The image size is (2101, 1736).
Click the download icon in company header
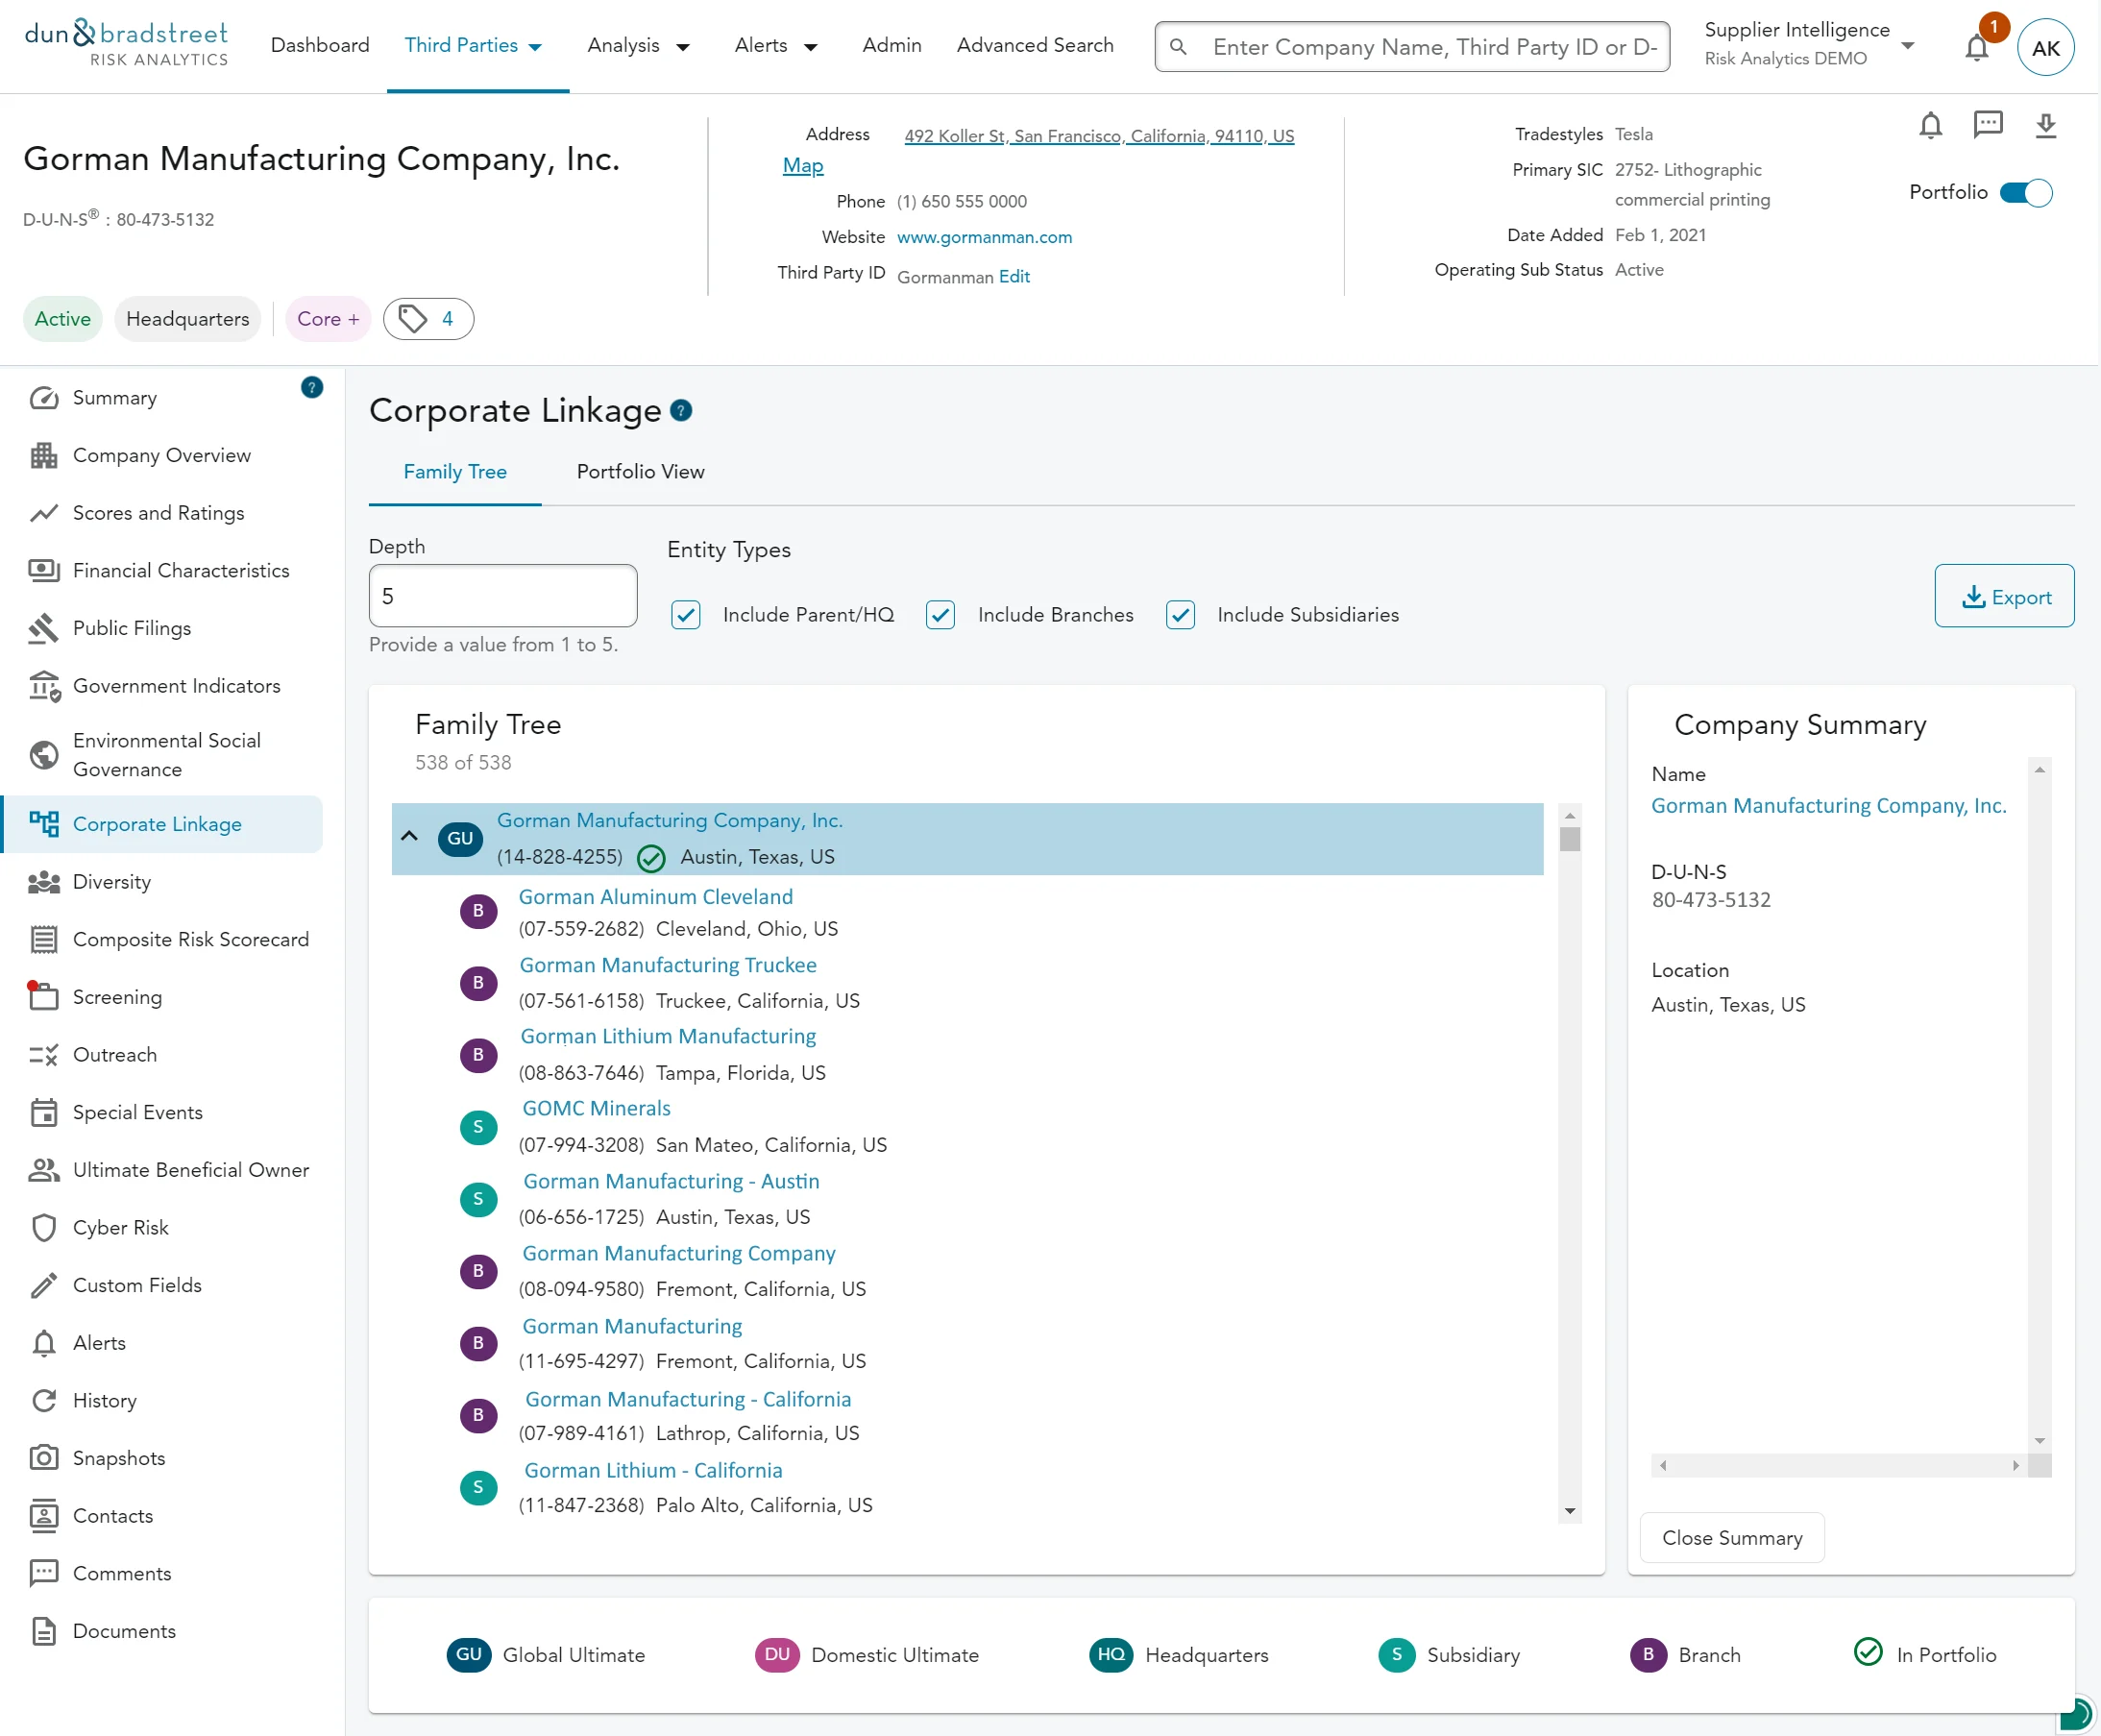coord(2045,125)
